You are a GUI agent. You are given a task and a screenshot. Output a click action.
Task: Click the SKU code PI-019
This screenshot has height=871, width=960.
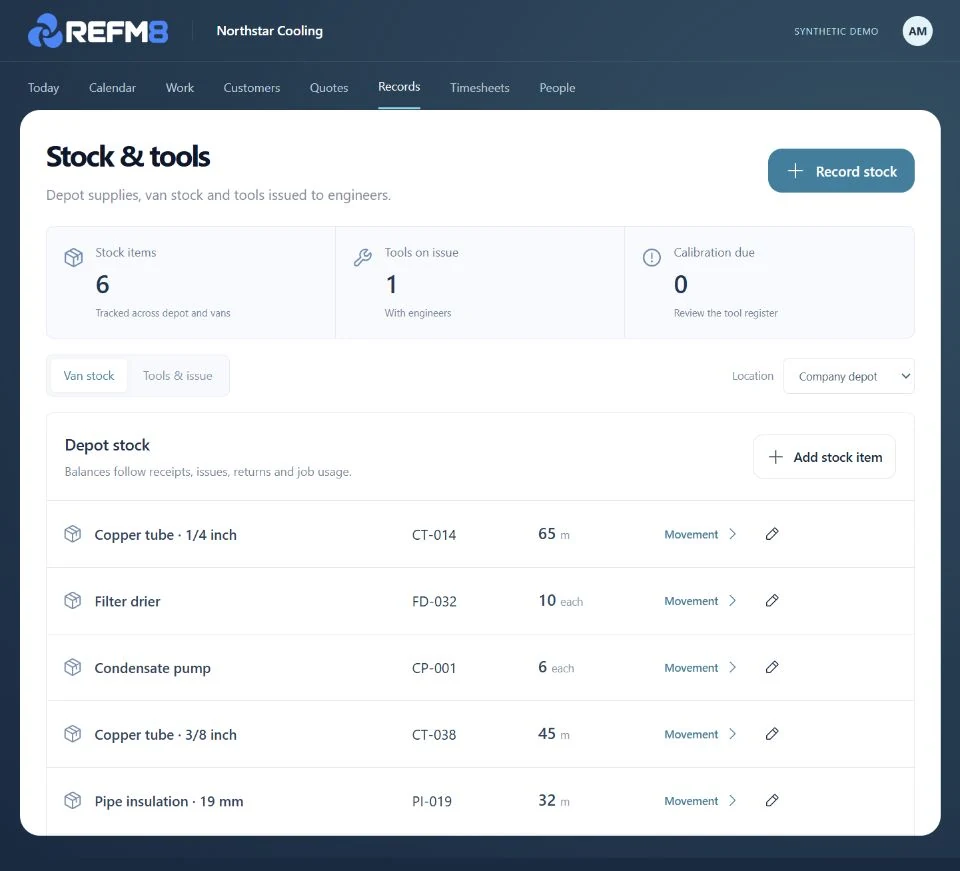click(432, 801)
